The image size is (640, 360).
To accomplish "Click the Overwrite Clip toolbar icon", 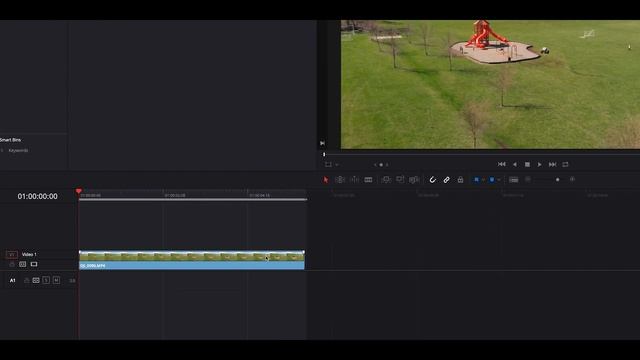I will tap(400, 180).
